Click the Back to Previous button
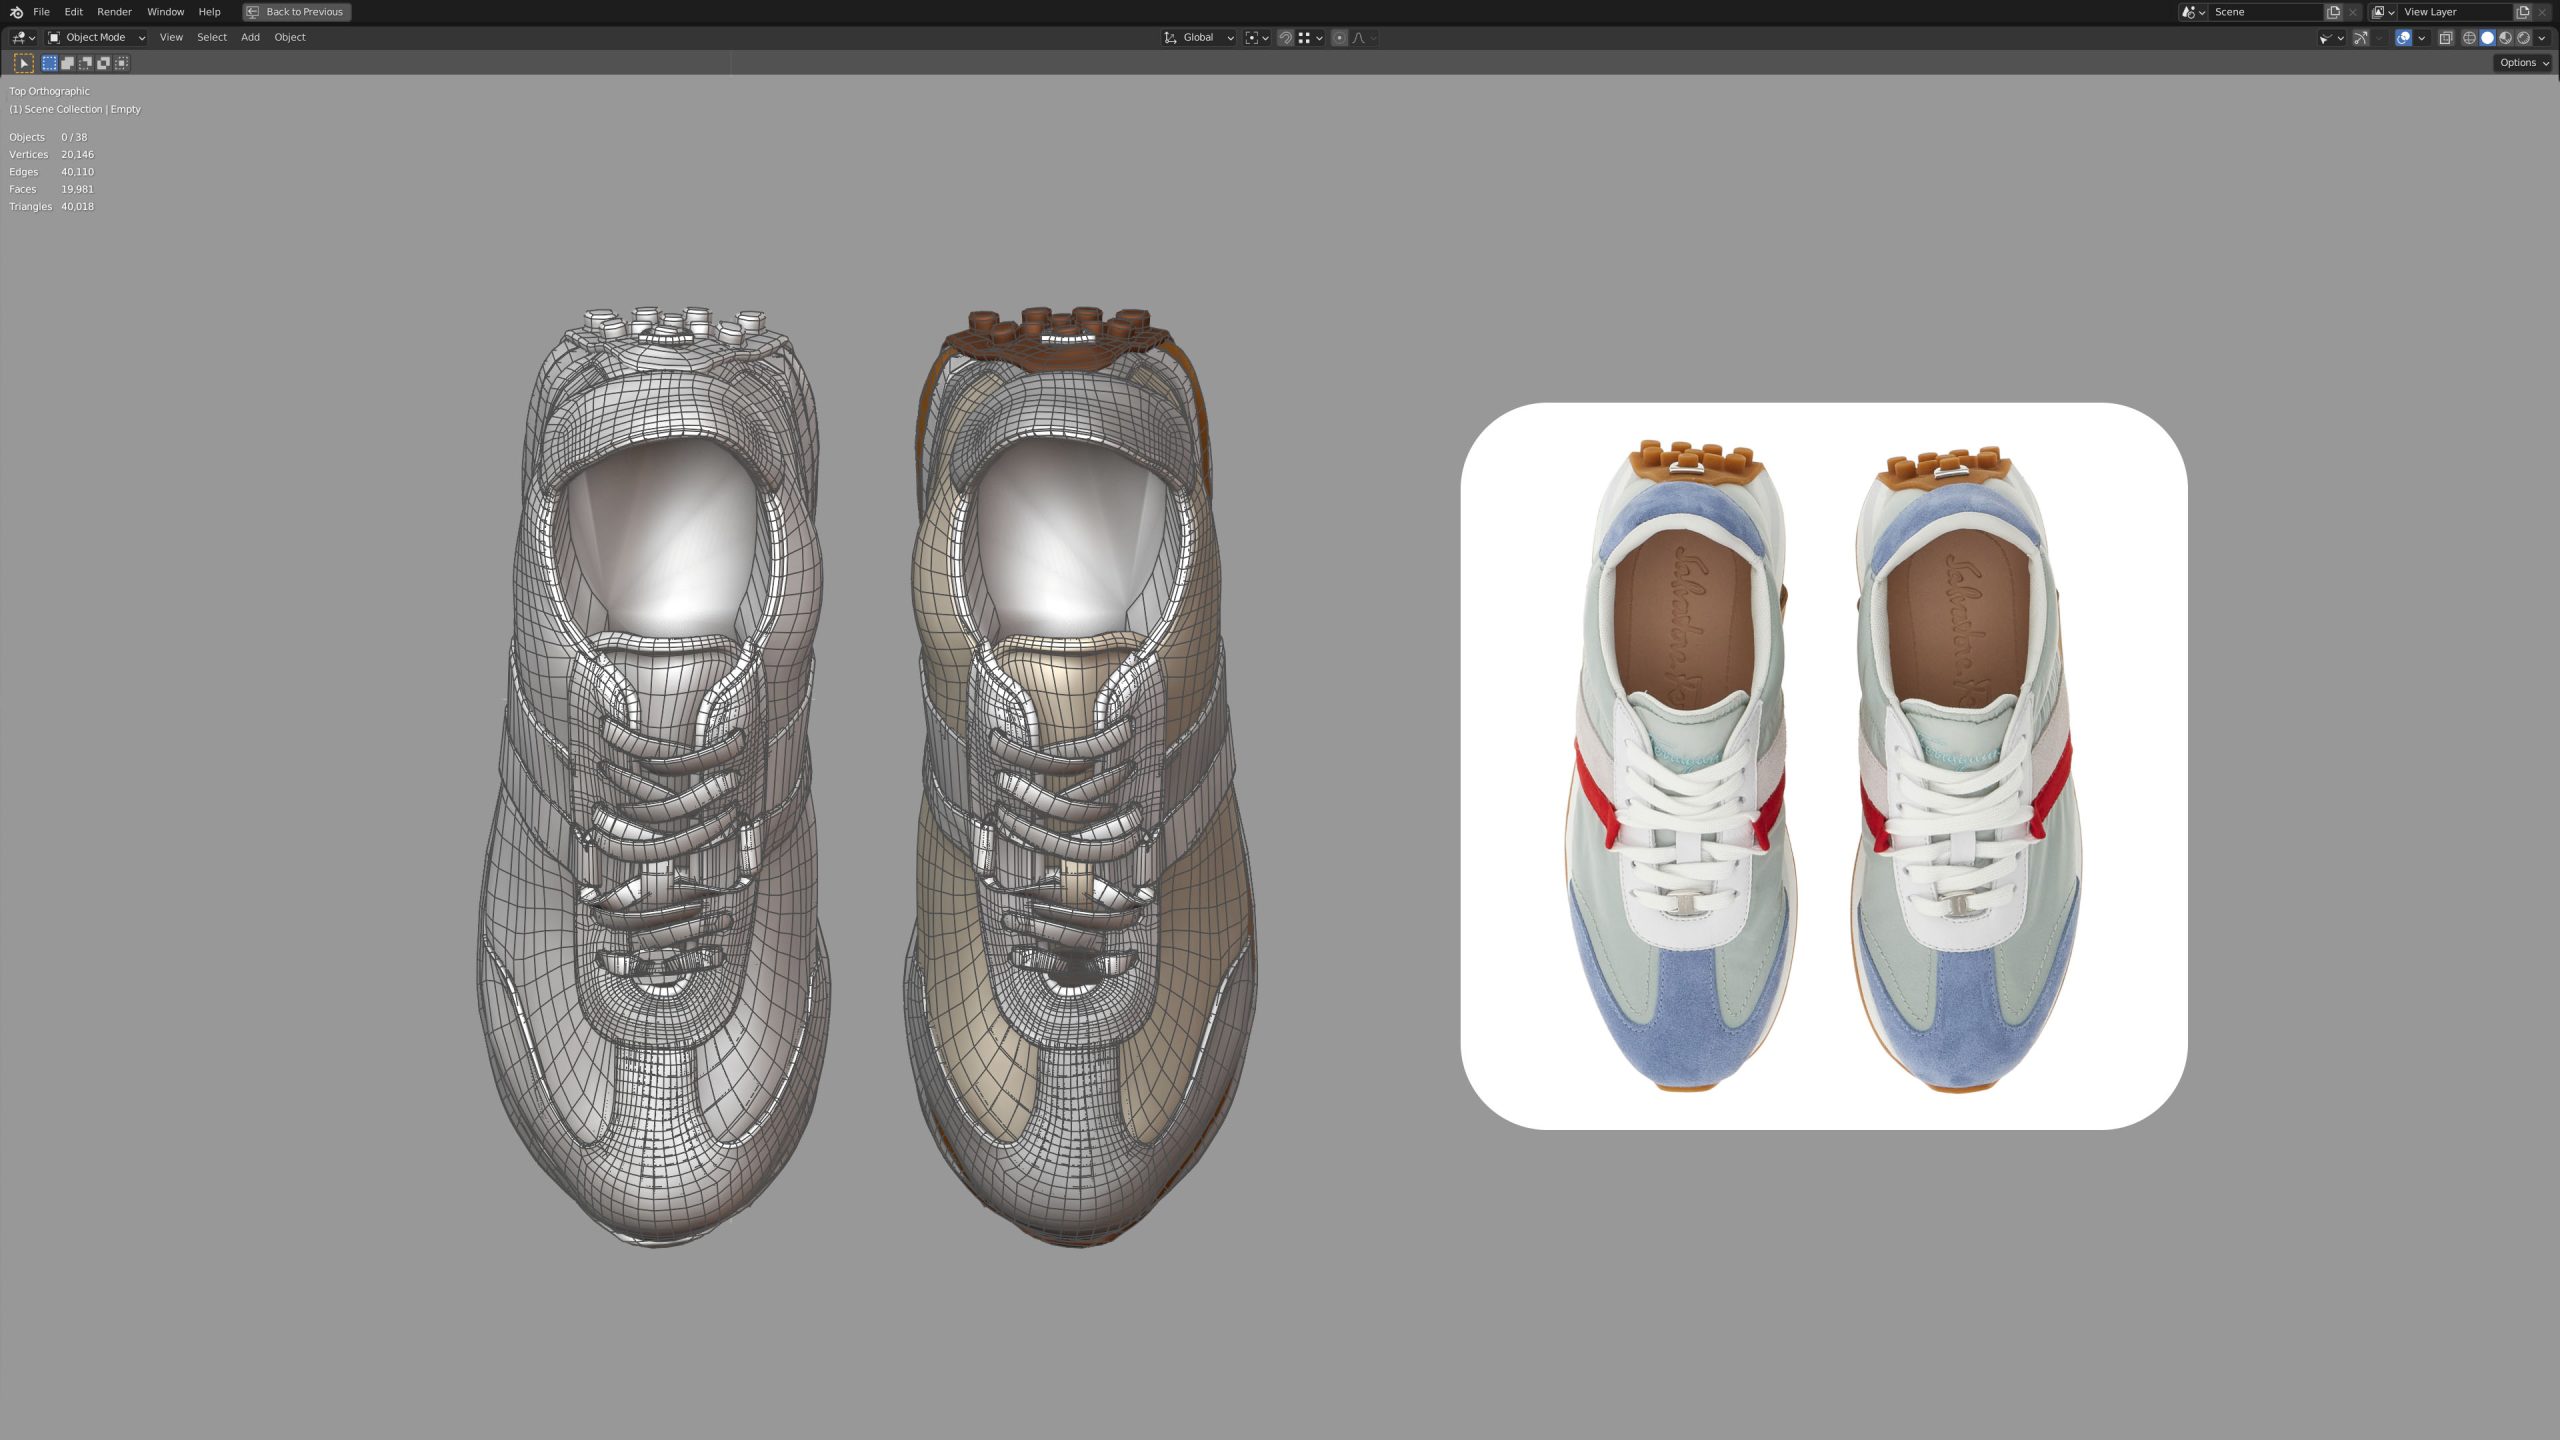Screen dimensions: 2560x1440 pos(297,12)
